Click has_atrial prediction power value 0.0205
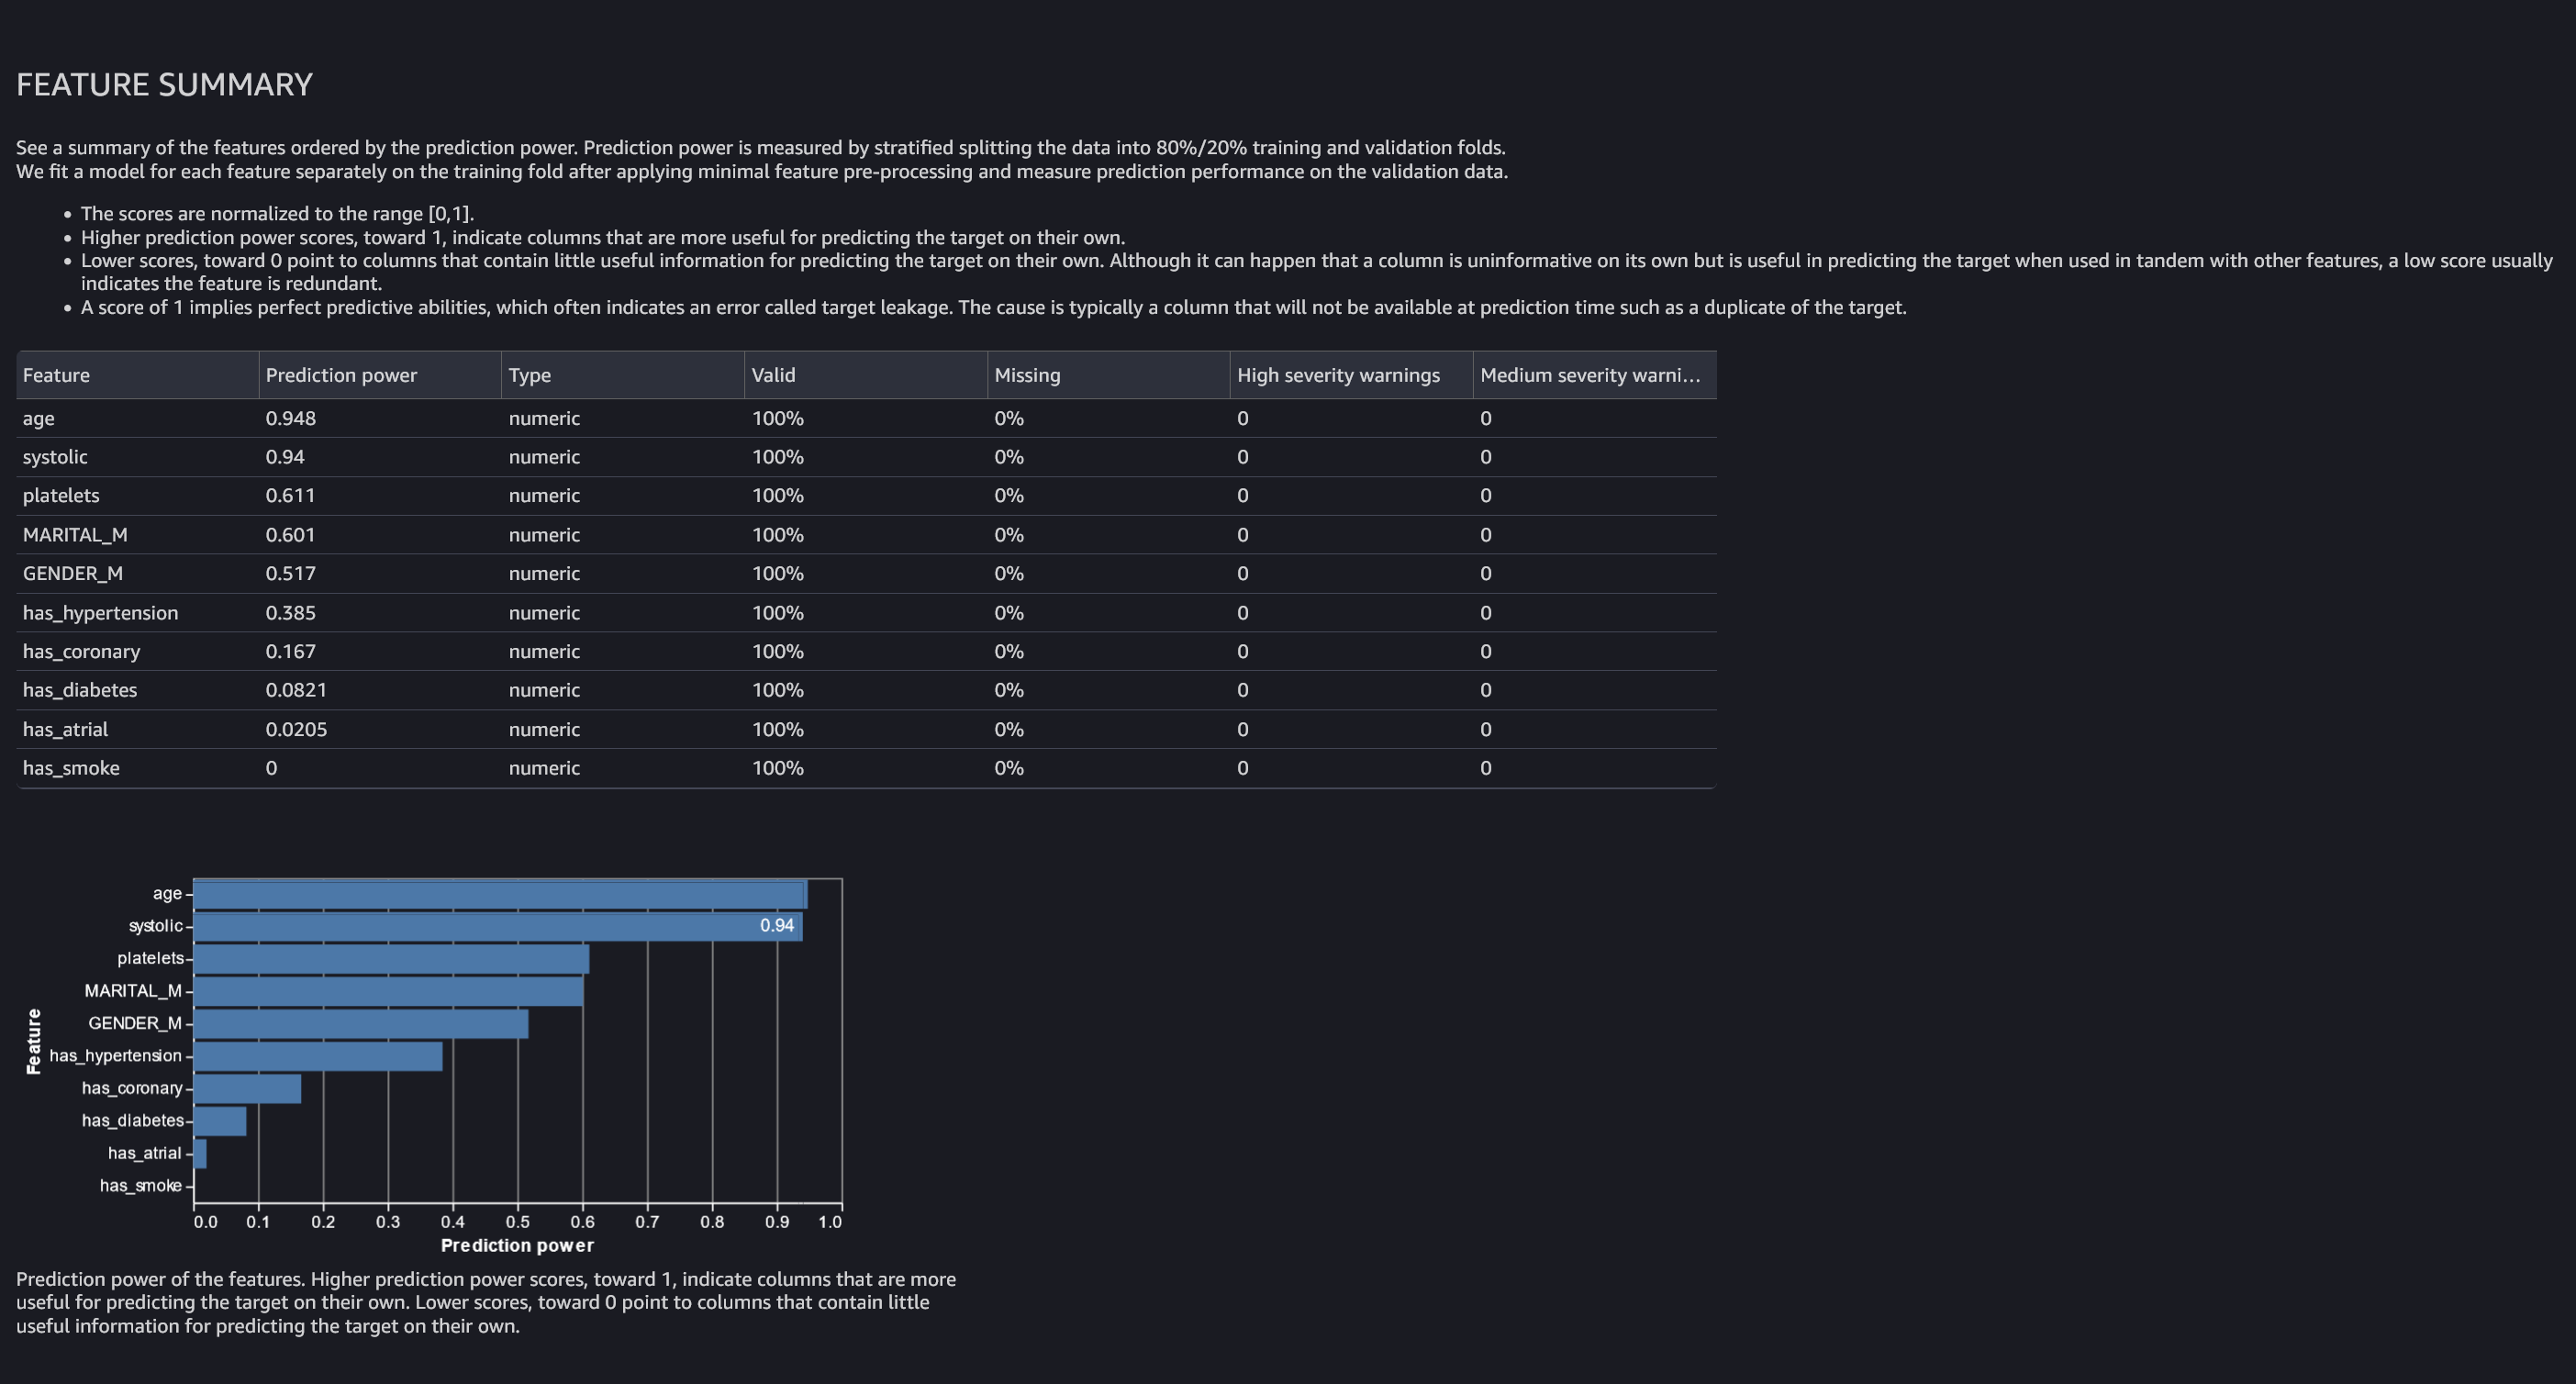This screenshot has height=1384, width=2576. pyautogui.click(x=296, y=729)
